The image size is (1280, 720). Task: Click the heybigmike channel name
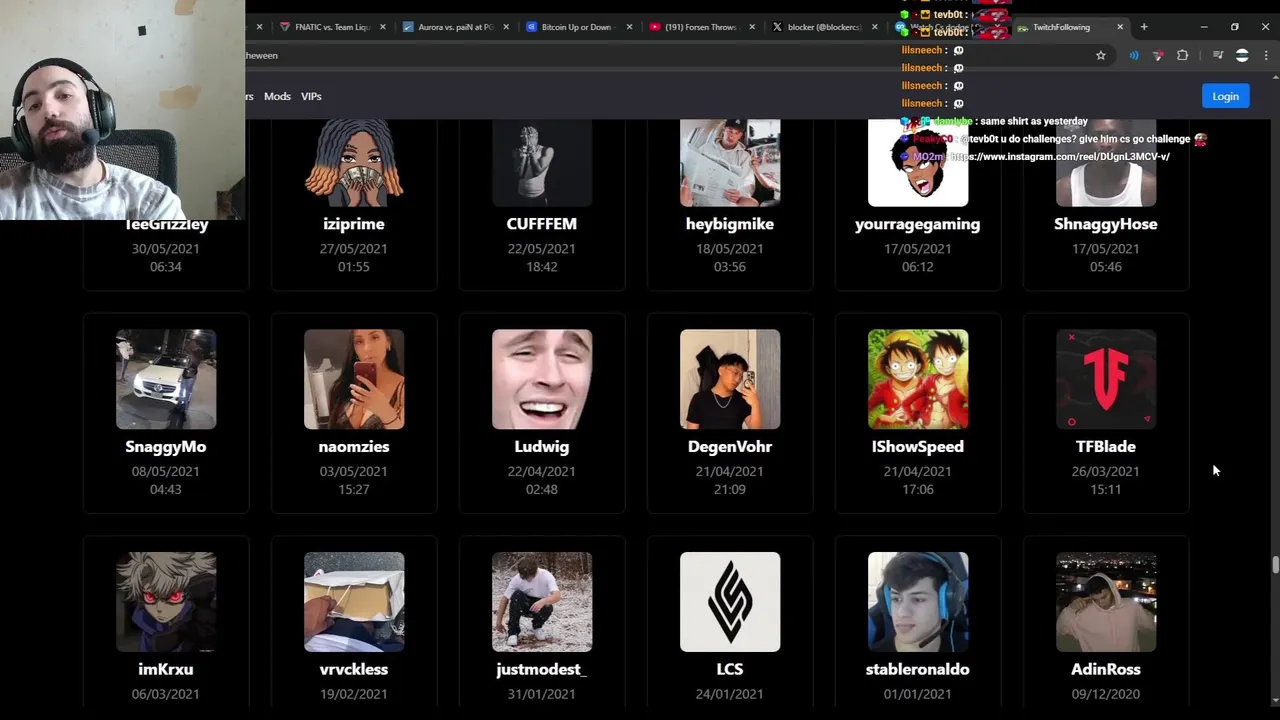click(x=730, y=224)
